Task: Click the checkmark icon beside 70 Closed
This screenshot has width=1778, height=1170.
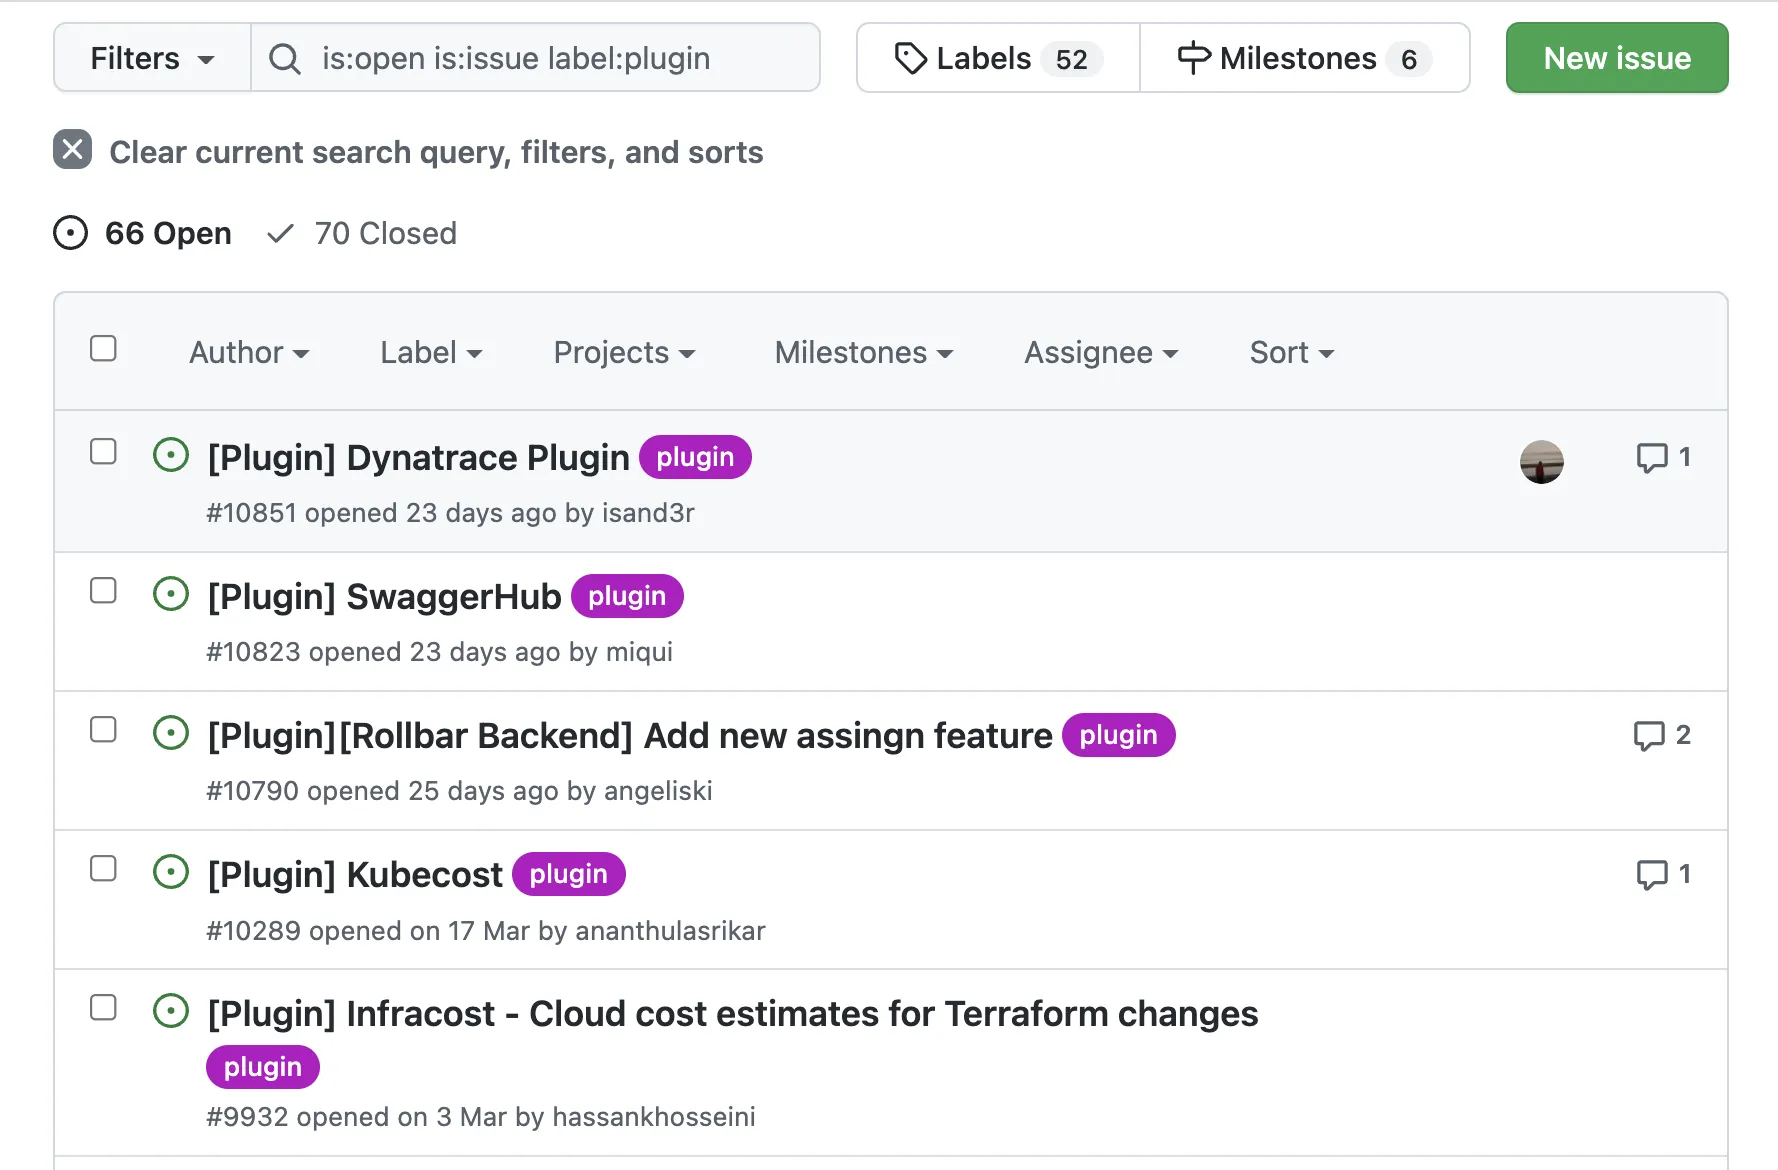Action: coord(280,233)
